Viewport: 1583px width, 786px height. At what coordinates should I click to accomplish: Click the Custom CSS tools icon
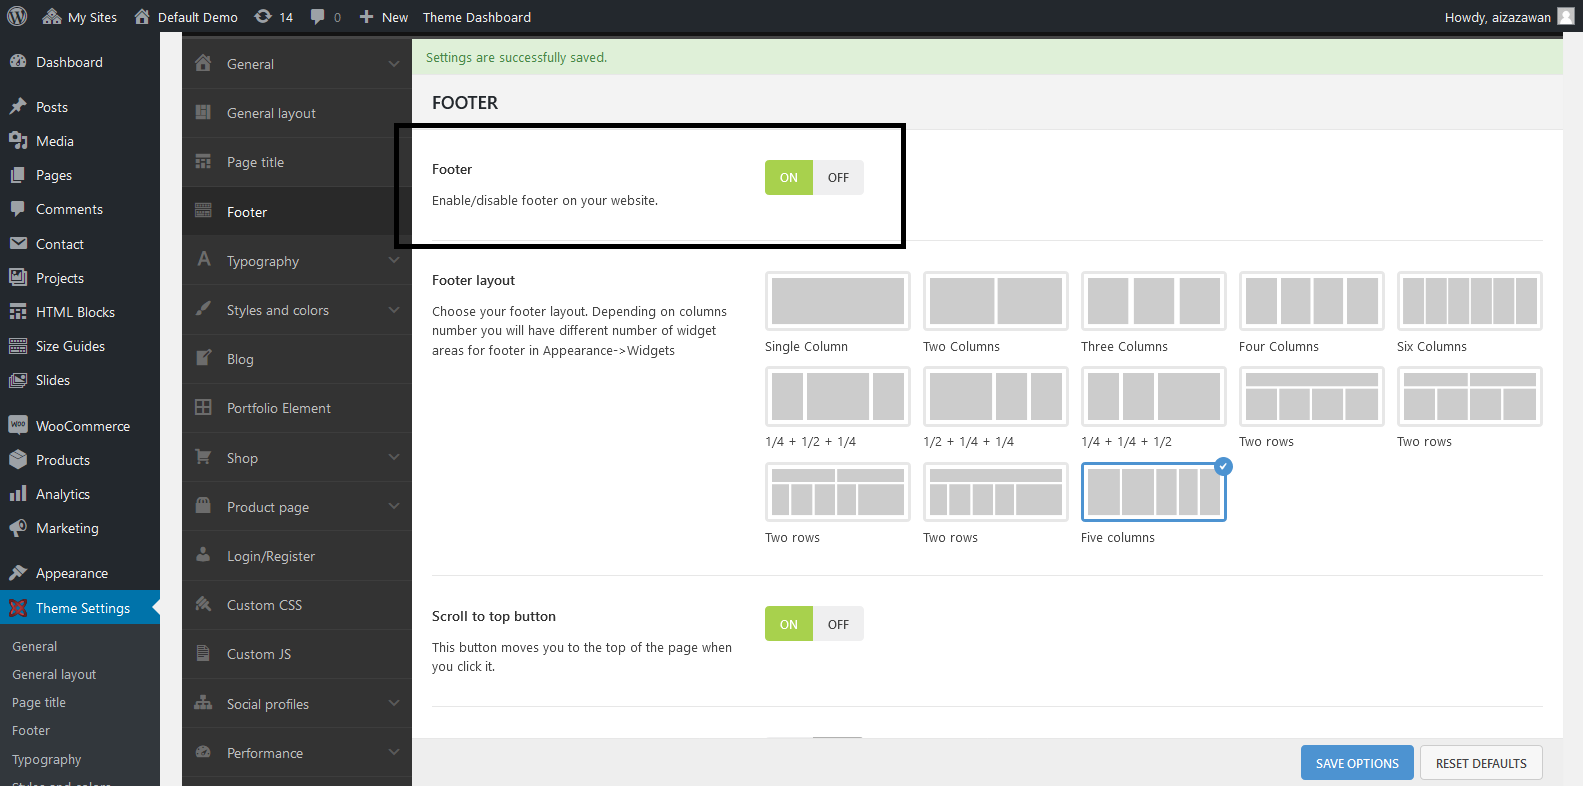[203, 605]
